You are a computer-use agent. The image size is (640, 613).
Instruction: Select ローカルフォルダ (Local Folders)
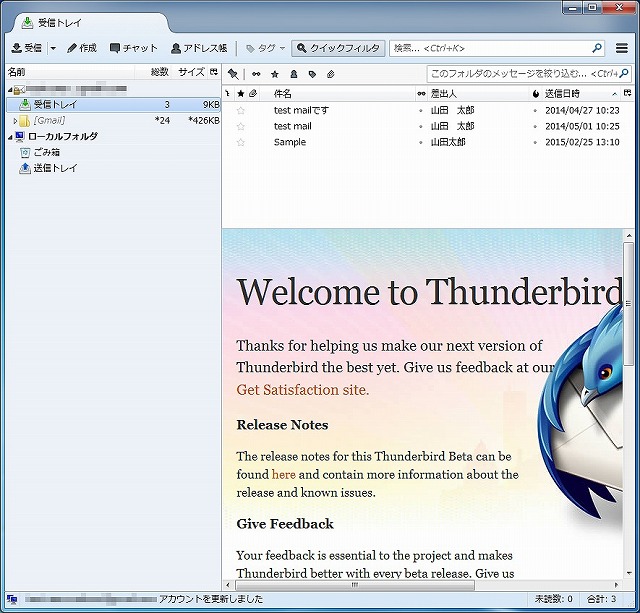(x=63, y=136)
